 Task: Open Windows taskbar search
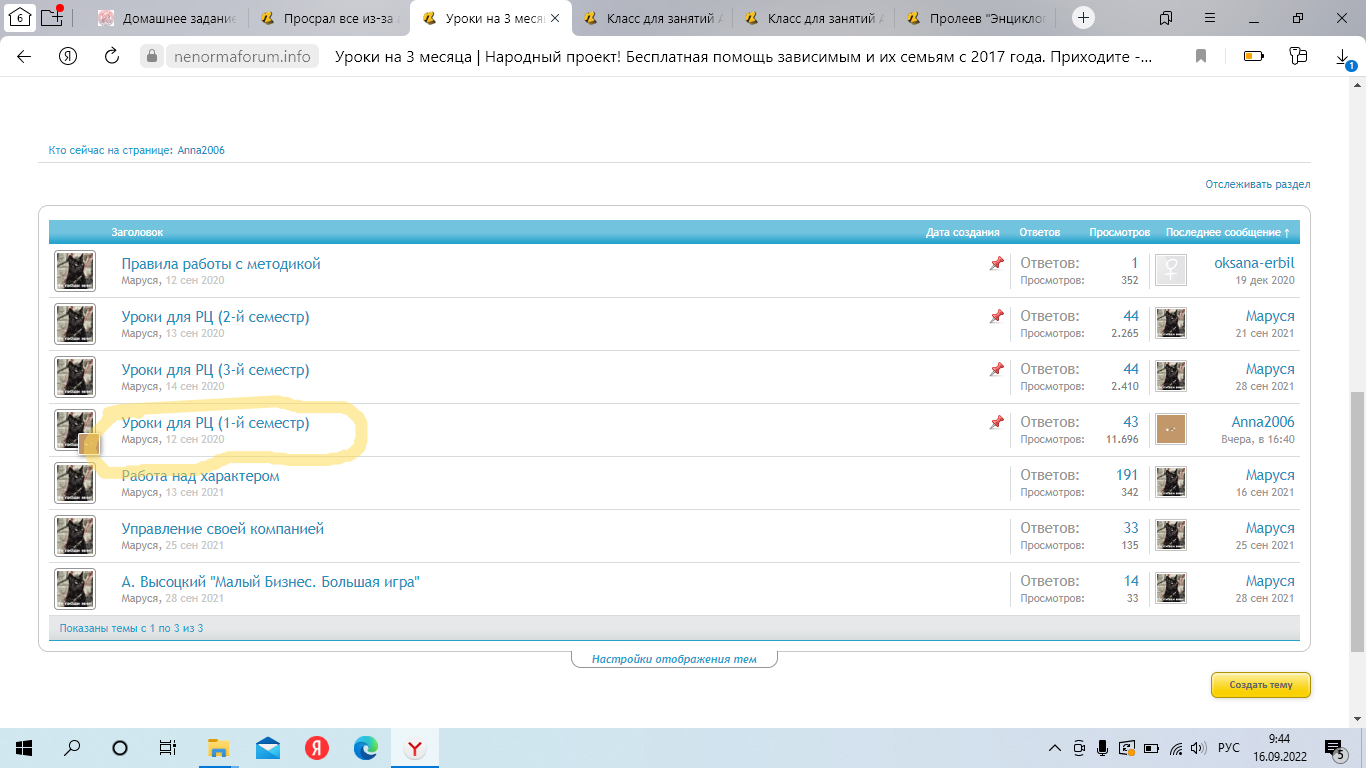72,748
